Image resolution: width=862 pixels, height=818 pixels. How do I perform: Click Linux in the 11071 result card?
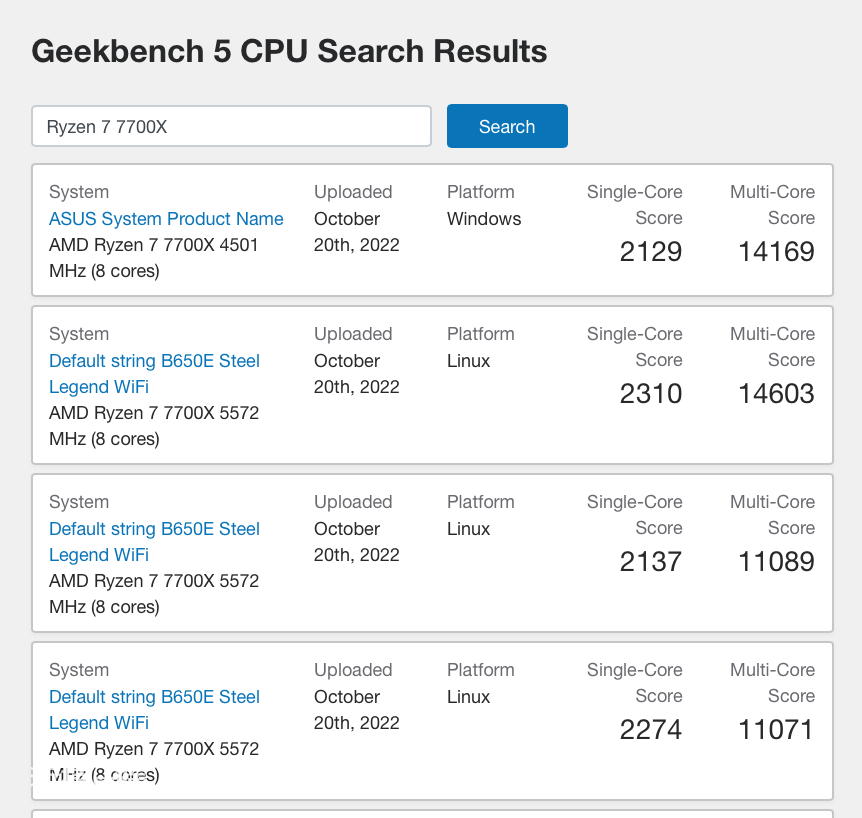pos(468,697)
